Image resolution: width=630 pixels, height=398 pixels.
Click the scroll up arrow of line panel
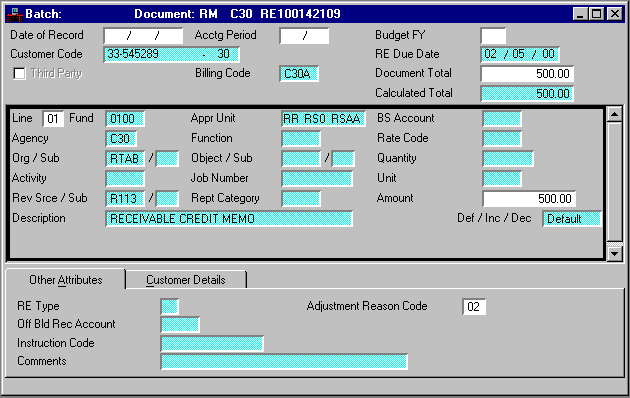click(614, 114)
